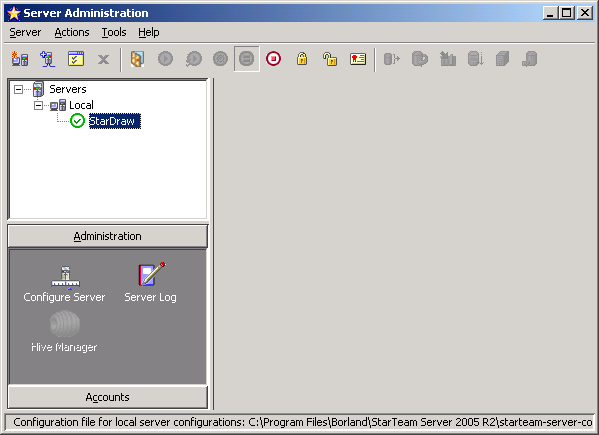The width and height of the screenshot is (599, 435).
Task: Click the orange door login icon
Action: (x=138, y=59)
